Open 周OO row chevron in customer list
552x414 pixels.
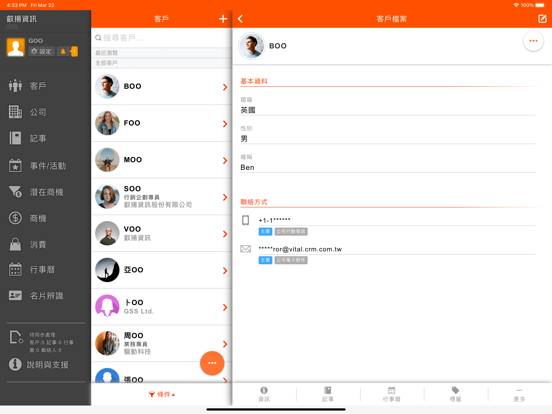[x=225, y=344]
